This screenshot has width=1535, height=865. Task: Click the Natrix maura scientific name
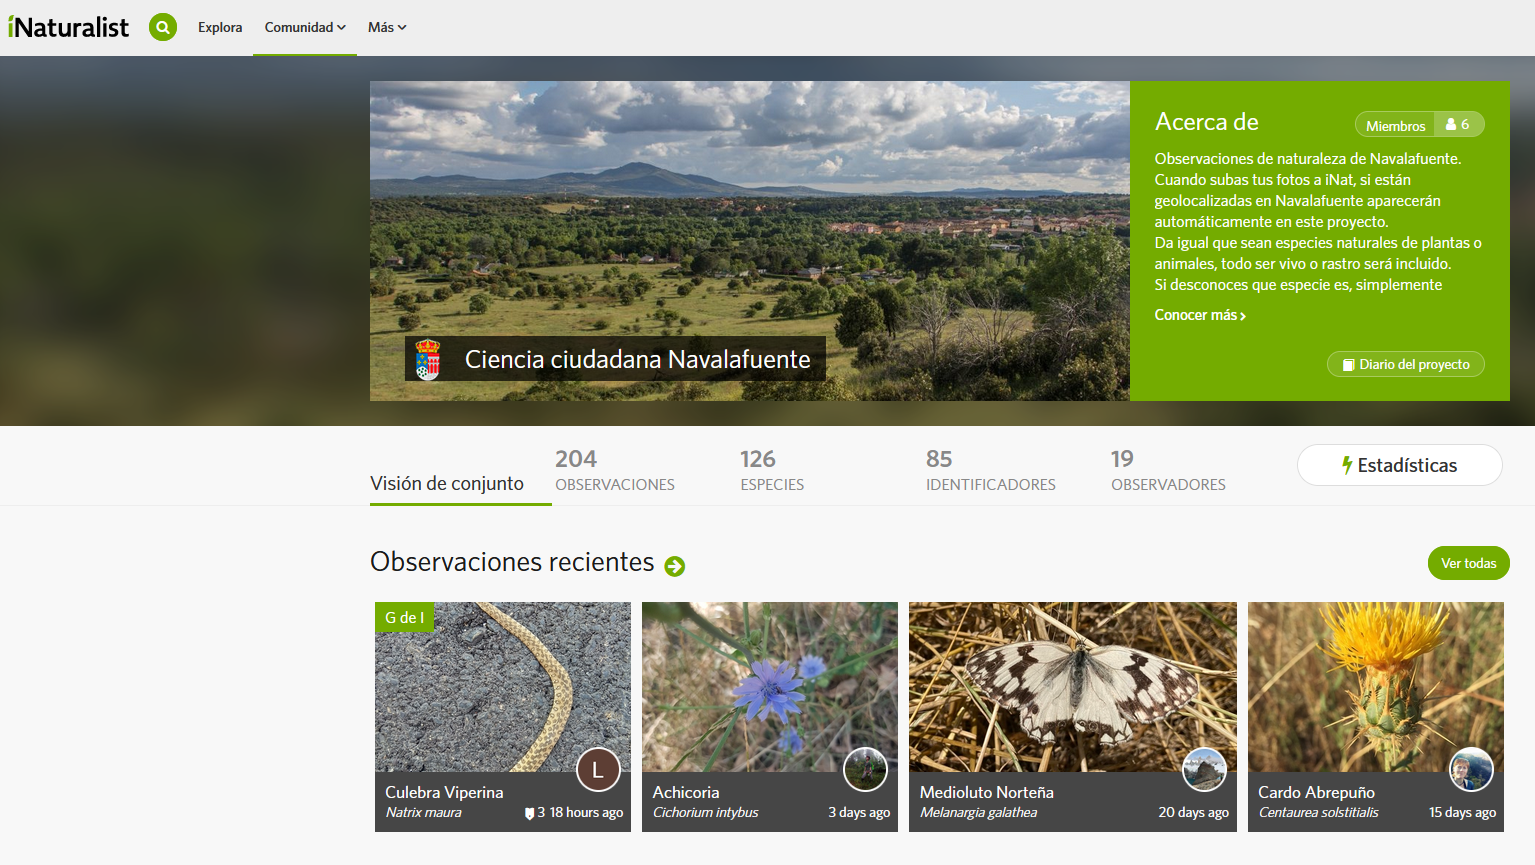pos(424,812)
